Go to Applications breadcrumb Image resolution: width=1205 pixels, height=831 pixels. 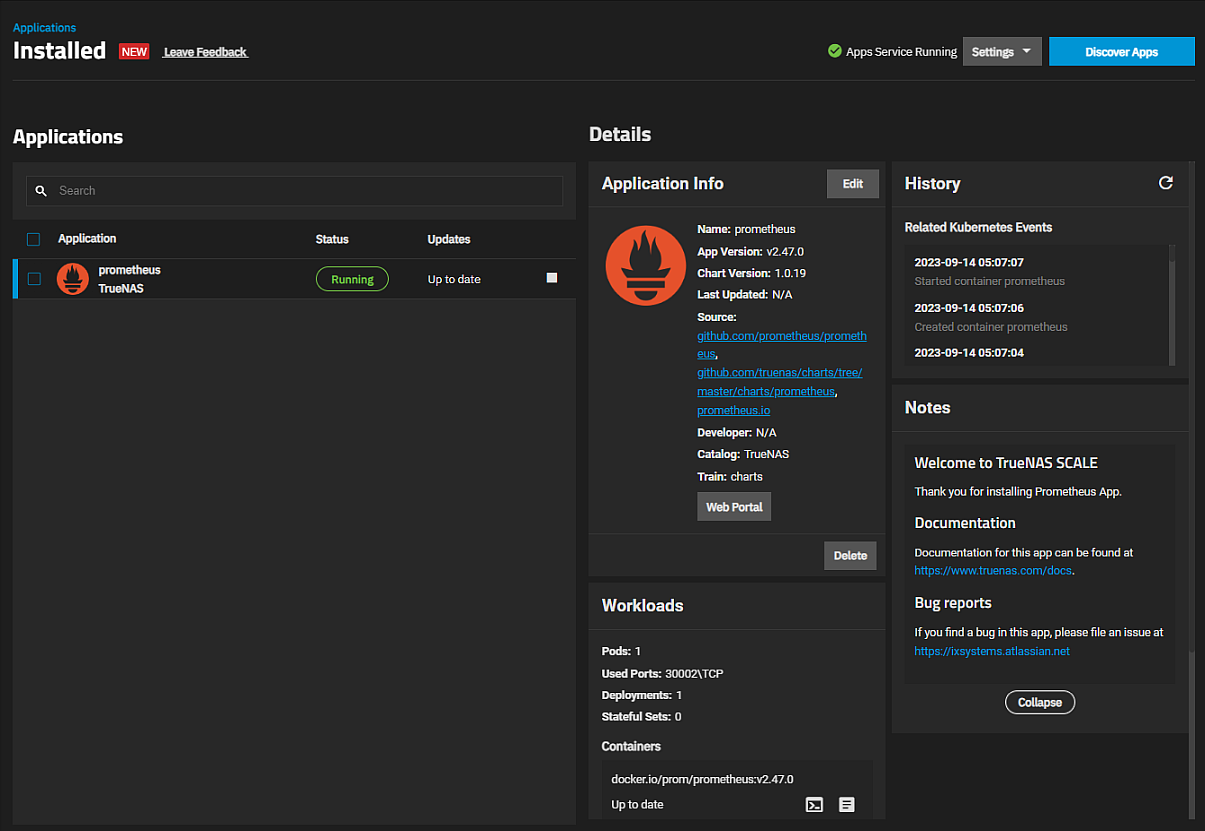(x=44, y=28)
